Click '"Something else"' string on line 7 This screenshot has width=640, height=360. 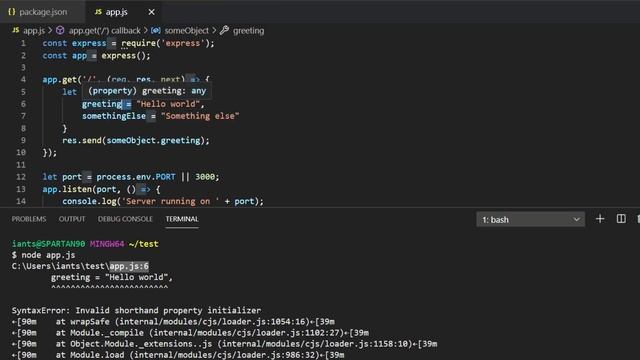[200, 116]
